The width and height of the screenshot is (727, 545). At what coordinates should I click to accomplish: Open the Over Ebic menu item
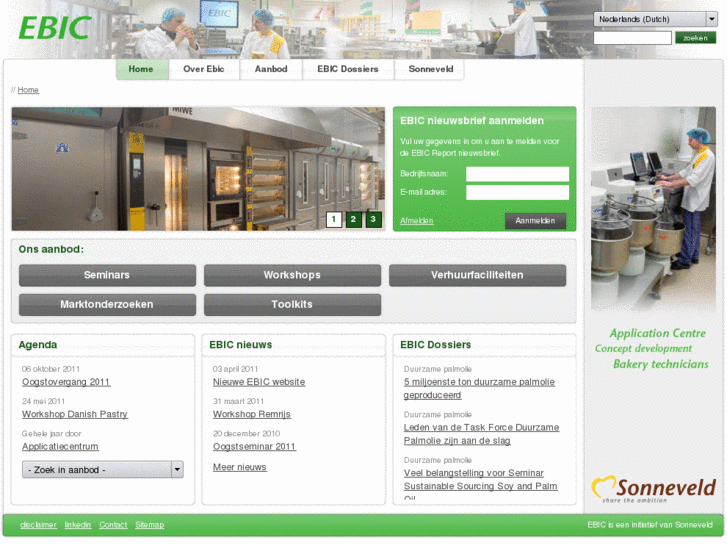click(204, 69)
